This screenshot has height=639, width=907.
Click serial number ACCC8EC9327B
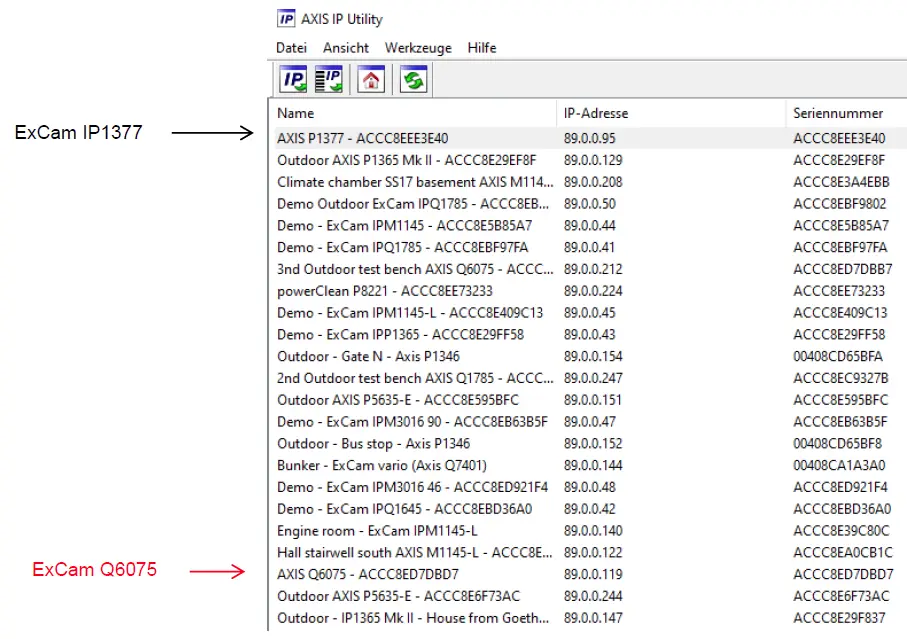pos(840,378)
